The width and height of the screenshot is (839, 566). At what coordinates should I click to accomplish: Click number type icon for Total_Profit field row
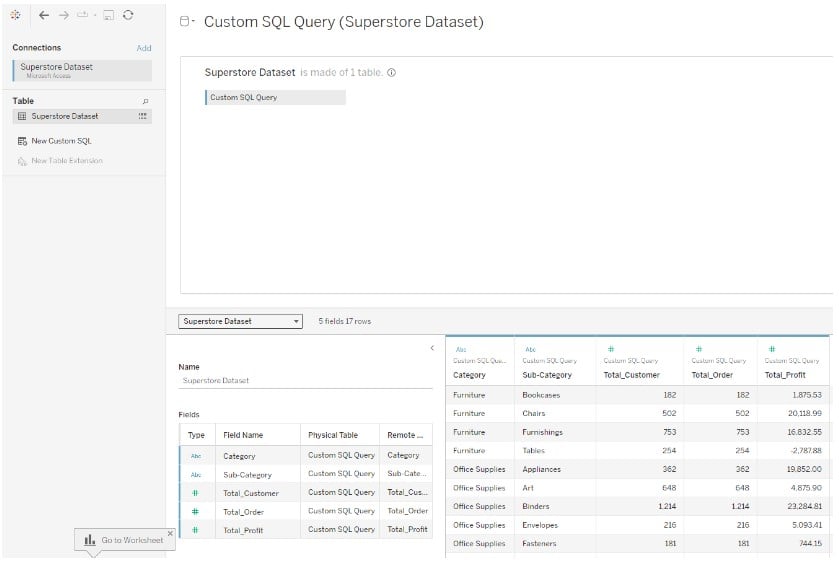[x=195, y=530]
